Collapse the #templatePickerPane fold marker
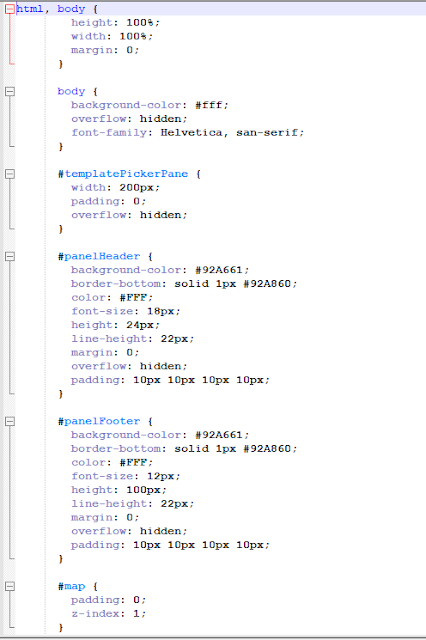The image size is (426, 640). [x=10, y=174]
